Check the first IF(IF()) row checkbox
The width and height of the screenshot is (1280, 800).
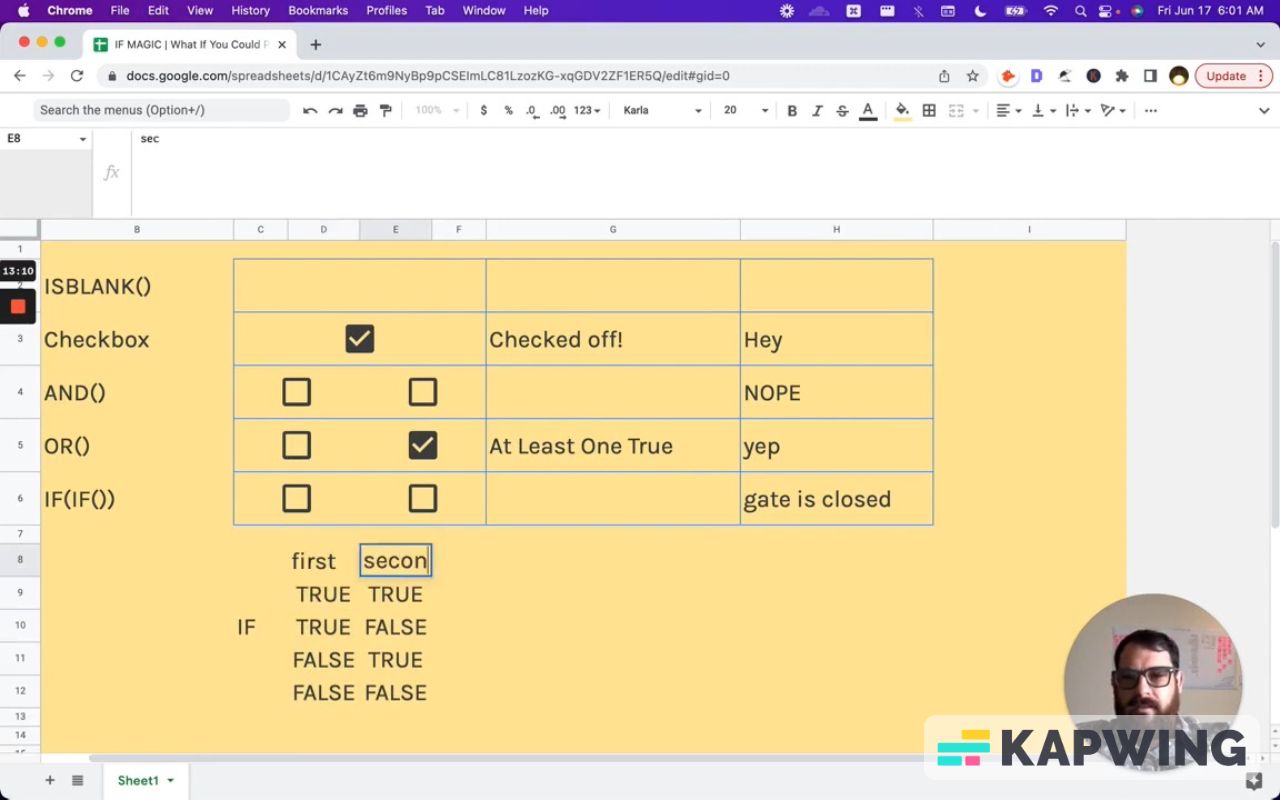click(x=296, y=498)
